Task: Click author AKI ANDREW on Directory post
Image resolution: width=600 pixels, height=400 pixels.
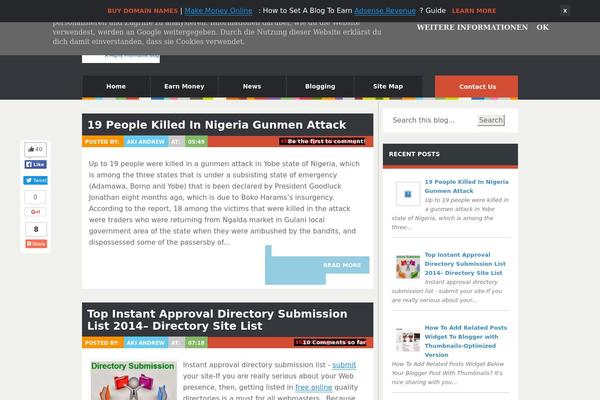Action: click(x=146, y=343)
